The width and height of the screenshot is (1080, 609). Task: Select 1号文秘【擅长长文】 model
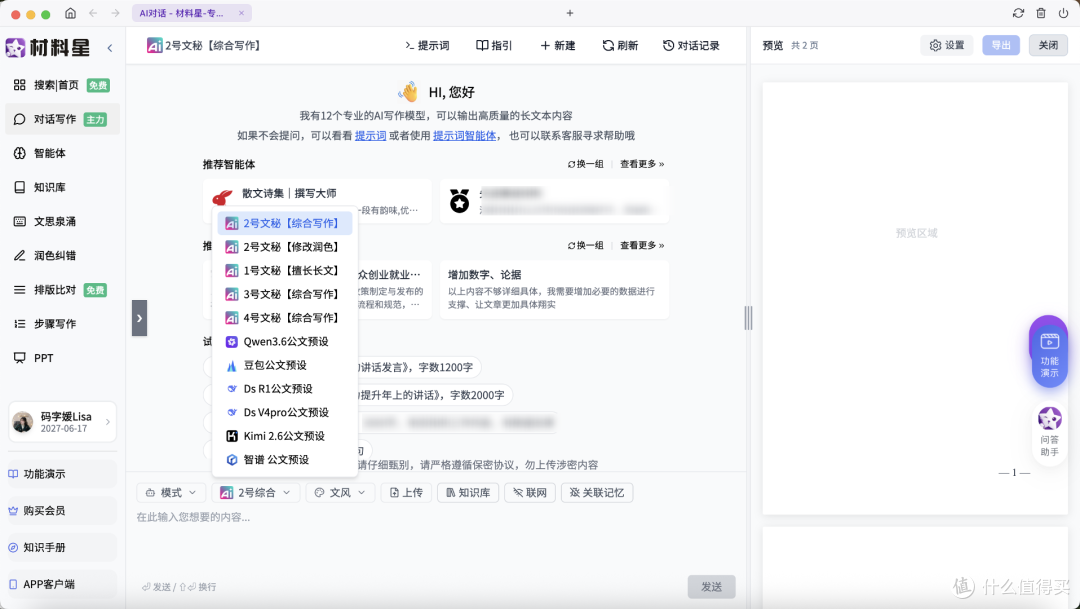(x=284, y=271)
